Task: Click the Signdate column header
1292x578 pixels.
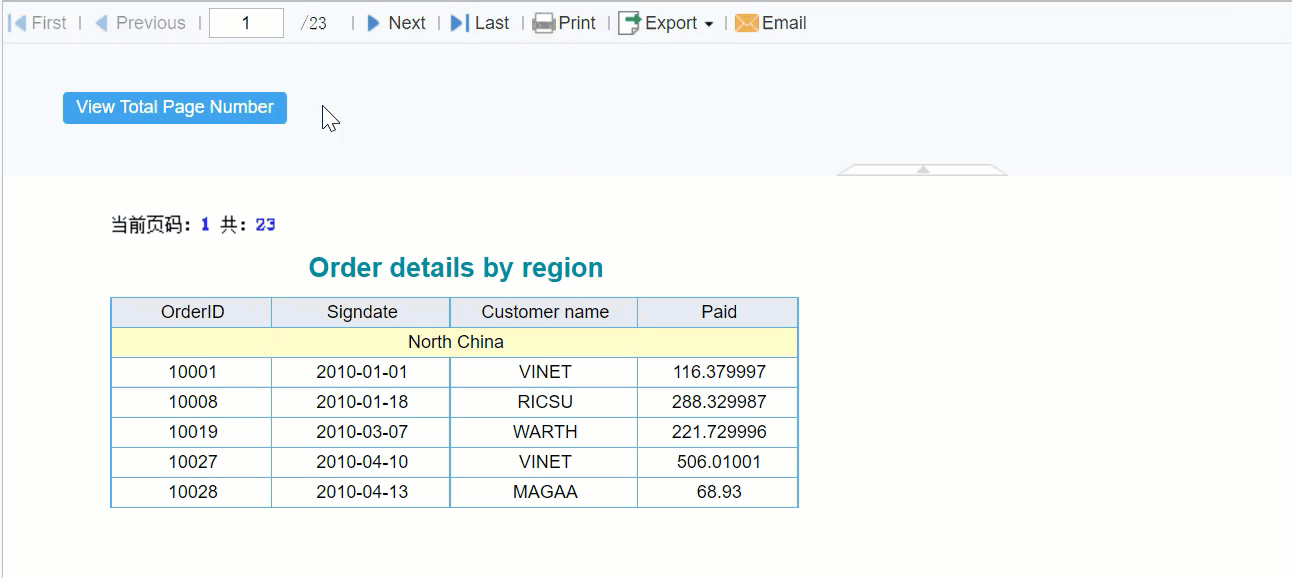Action: (x=360, y=311)
